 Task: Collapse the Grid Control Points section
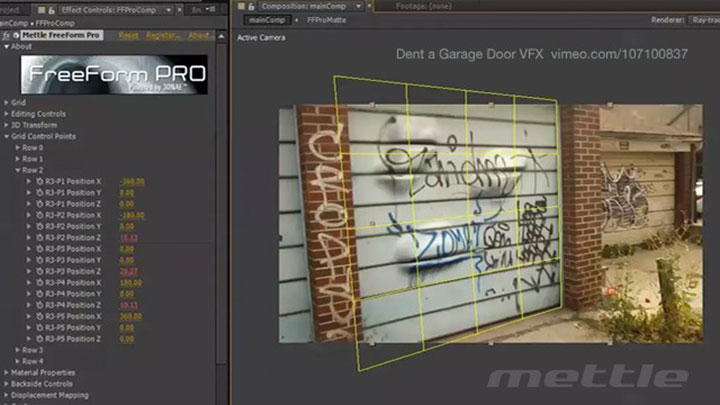(x=6, y=136)
